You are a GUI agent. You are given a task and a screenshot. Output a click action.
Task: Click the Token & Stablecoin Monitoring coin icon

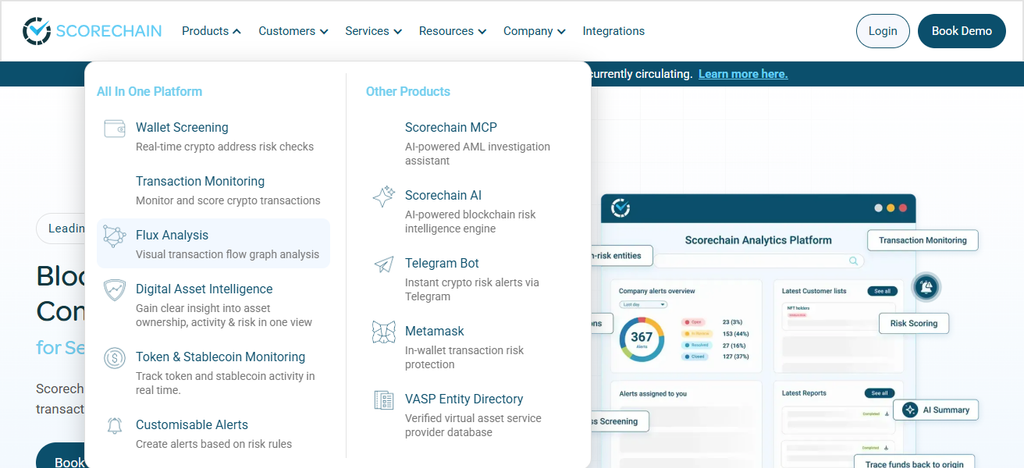pos(115,358)
